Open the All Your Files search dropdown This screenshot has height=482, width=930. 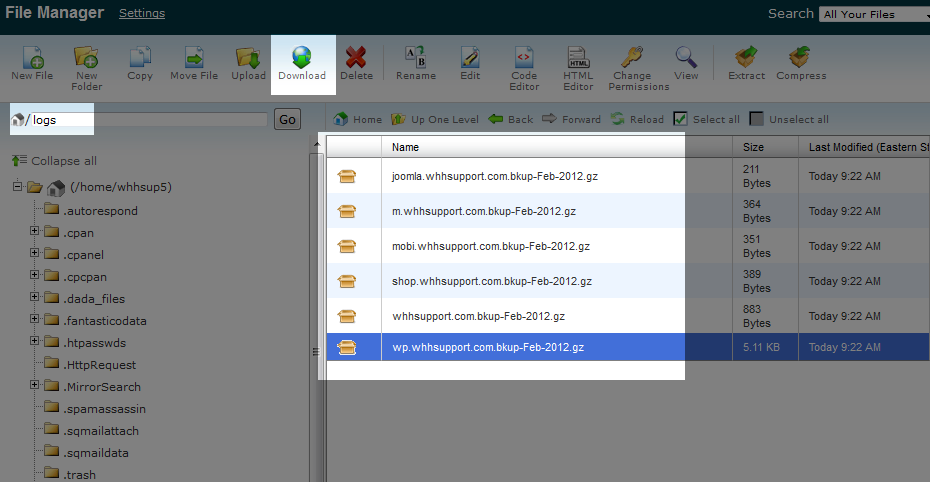873,14
